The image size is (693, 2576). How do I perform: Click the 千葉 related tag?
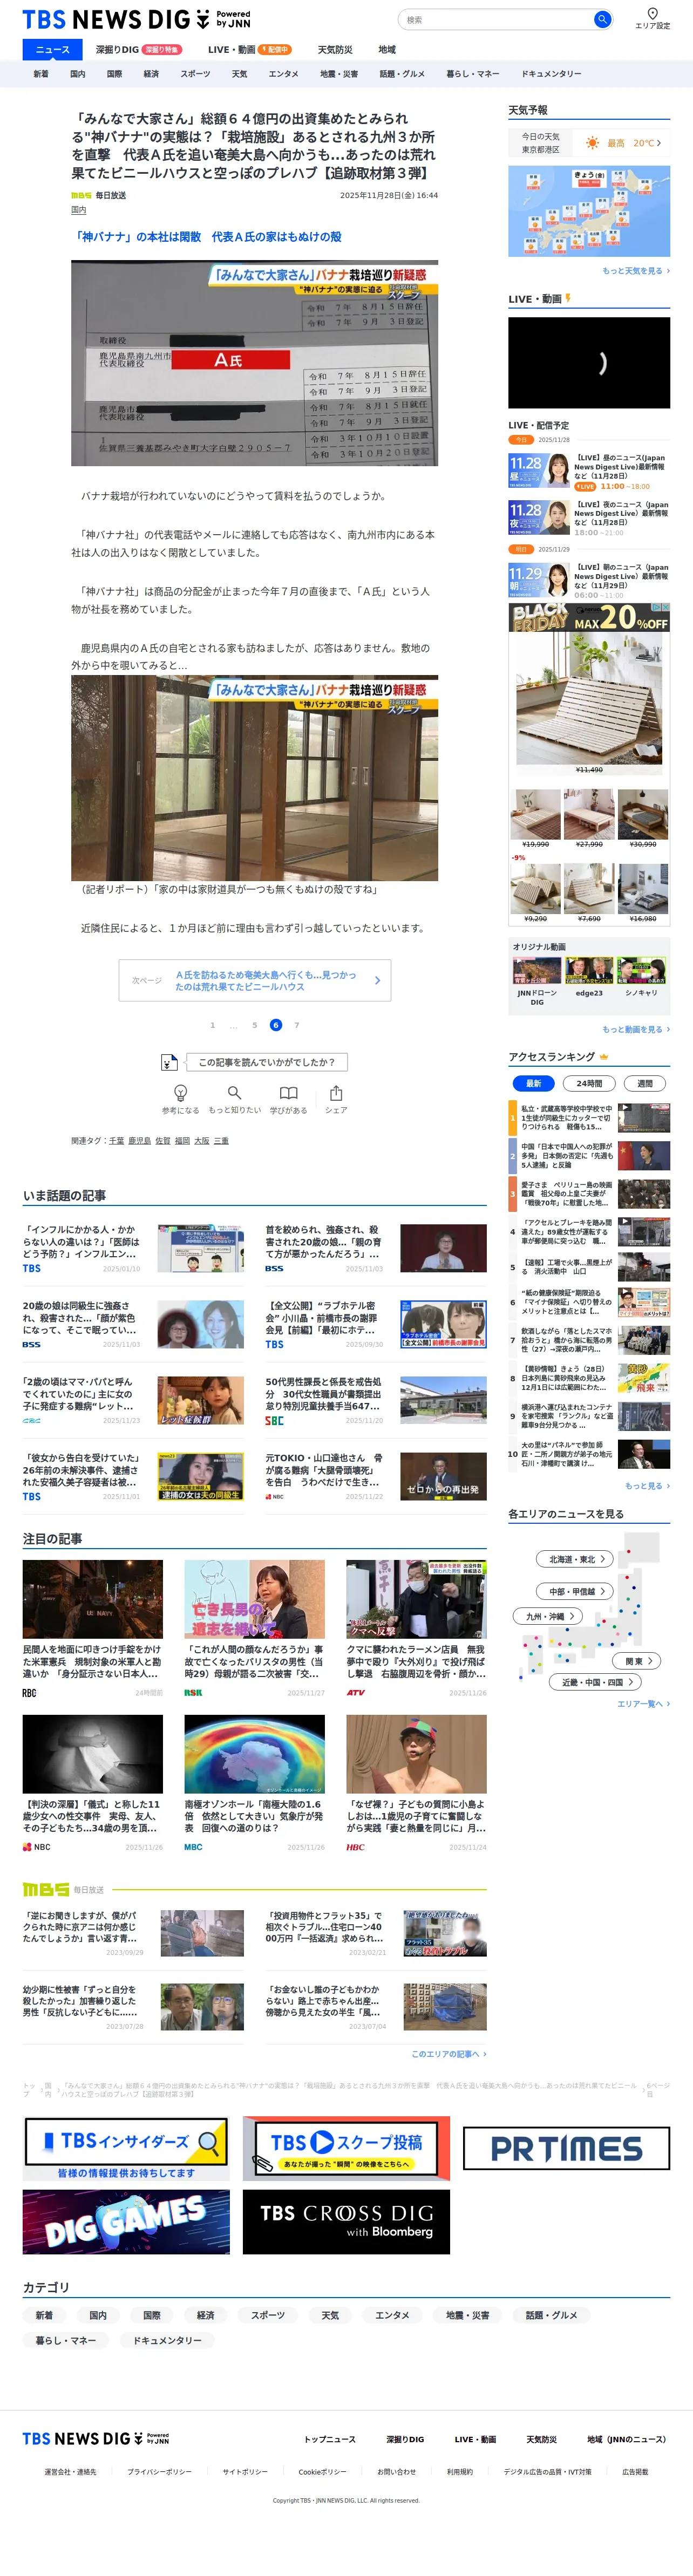pos(116,1141)
